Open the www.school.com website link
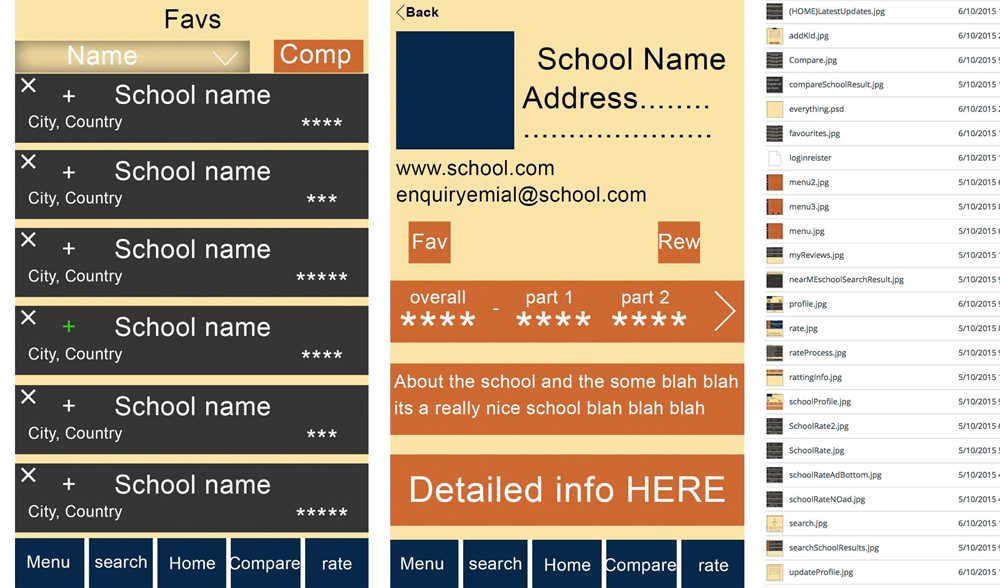Image resolution: width=1000 pixels, height=588 pixels. (475, 168)
